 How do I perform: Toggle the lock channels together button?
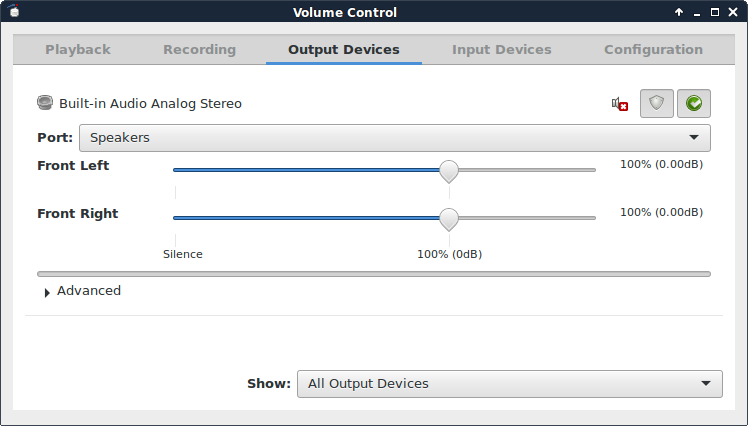(657, 103)
